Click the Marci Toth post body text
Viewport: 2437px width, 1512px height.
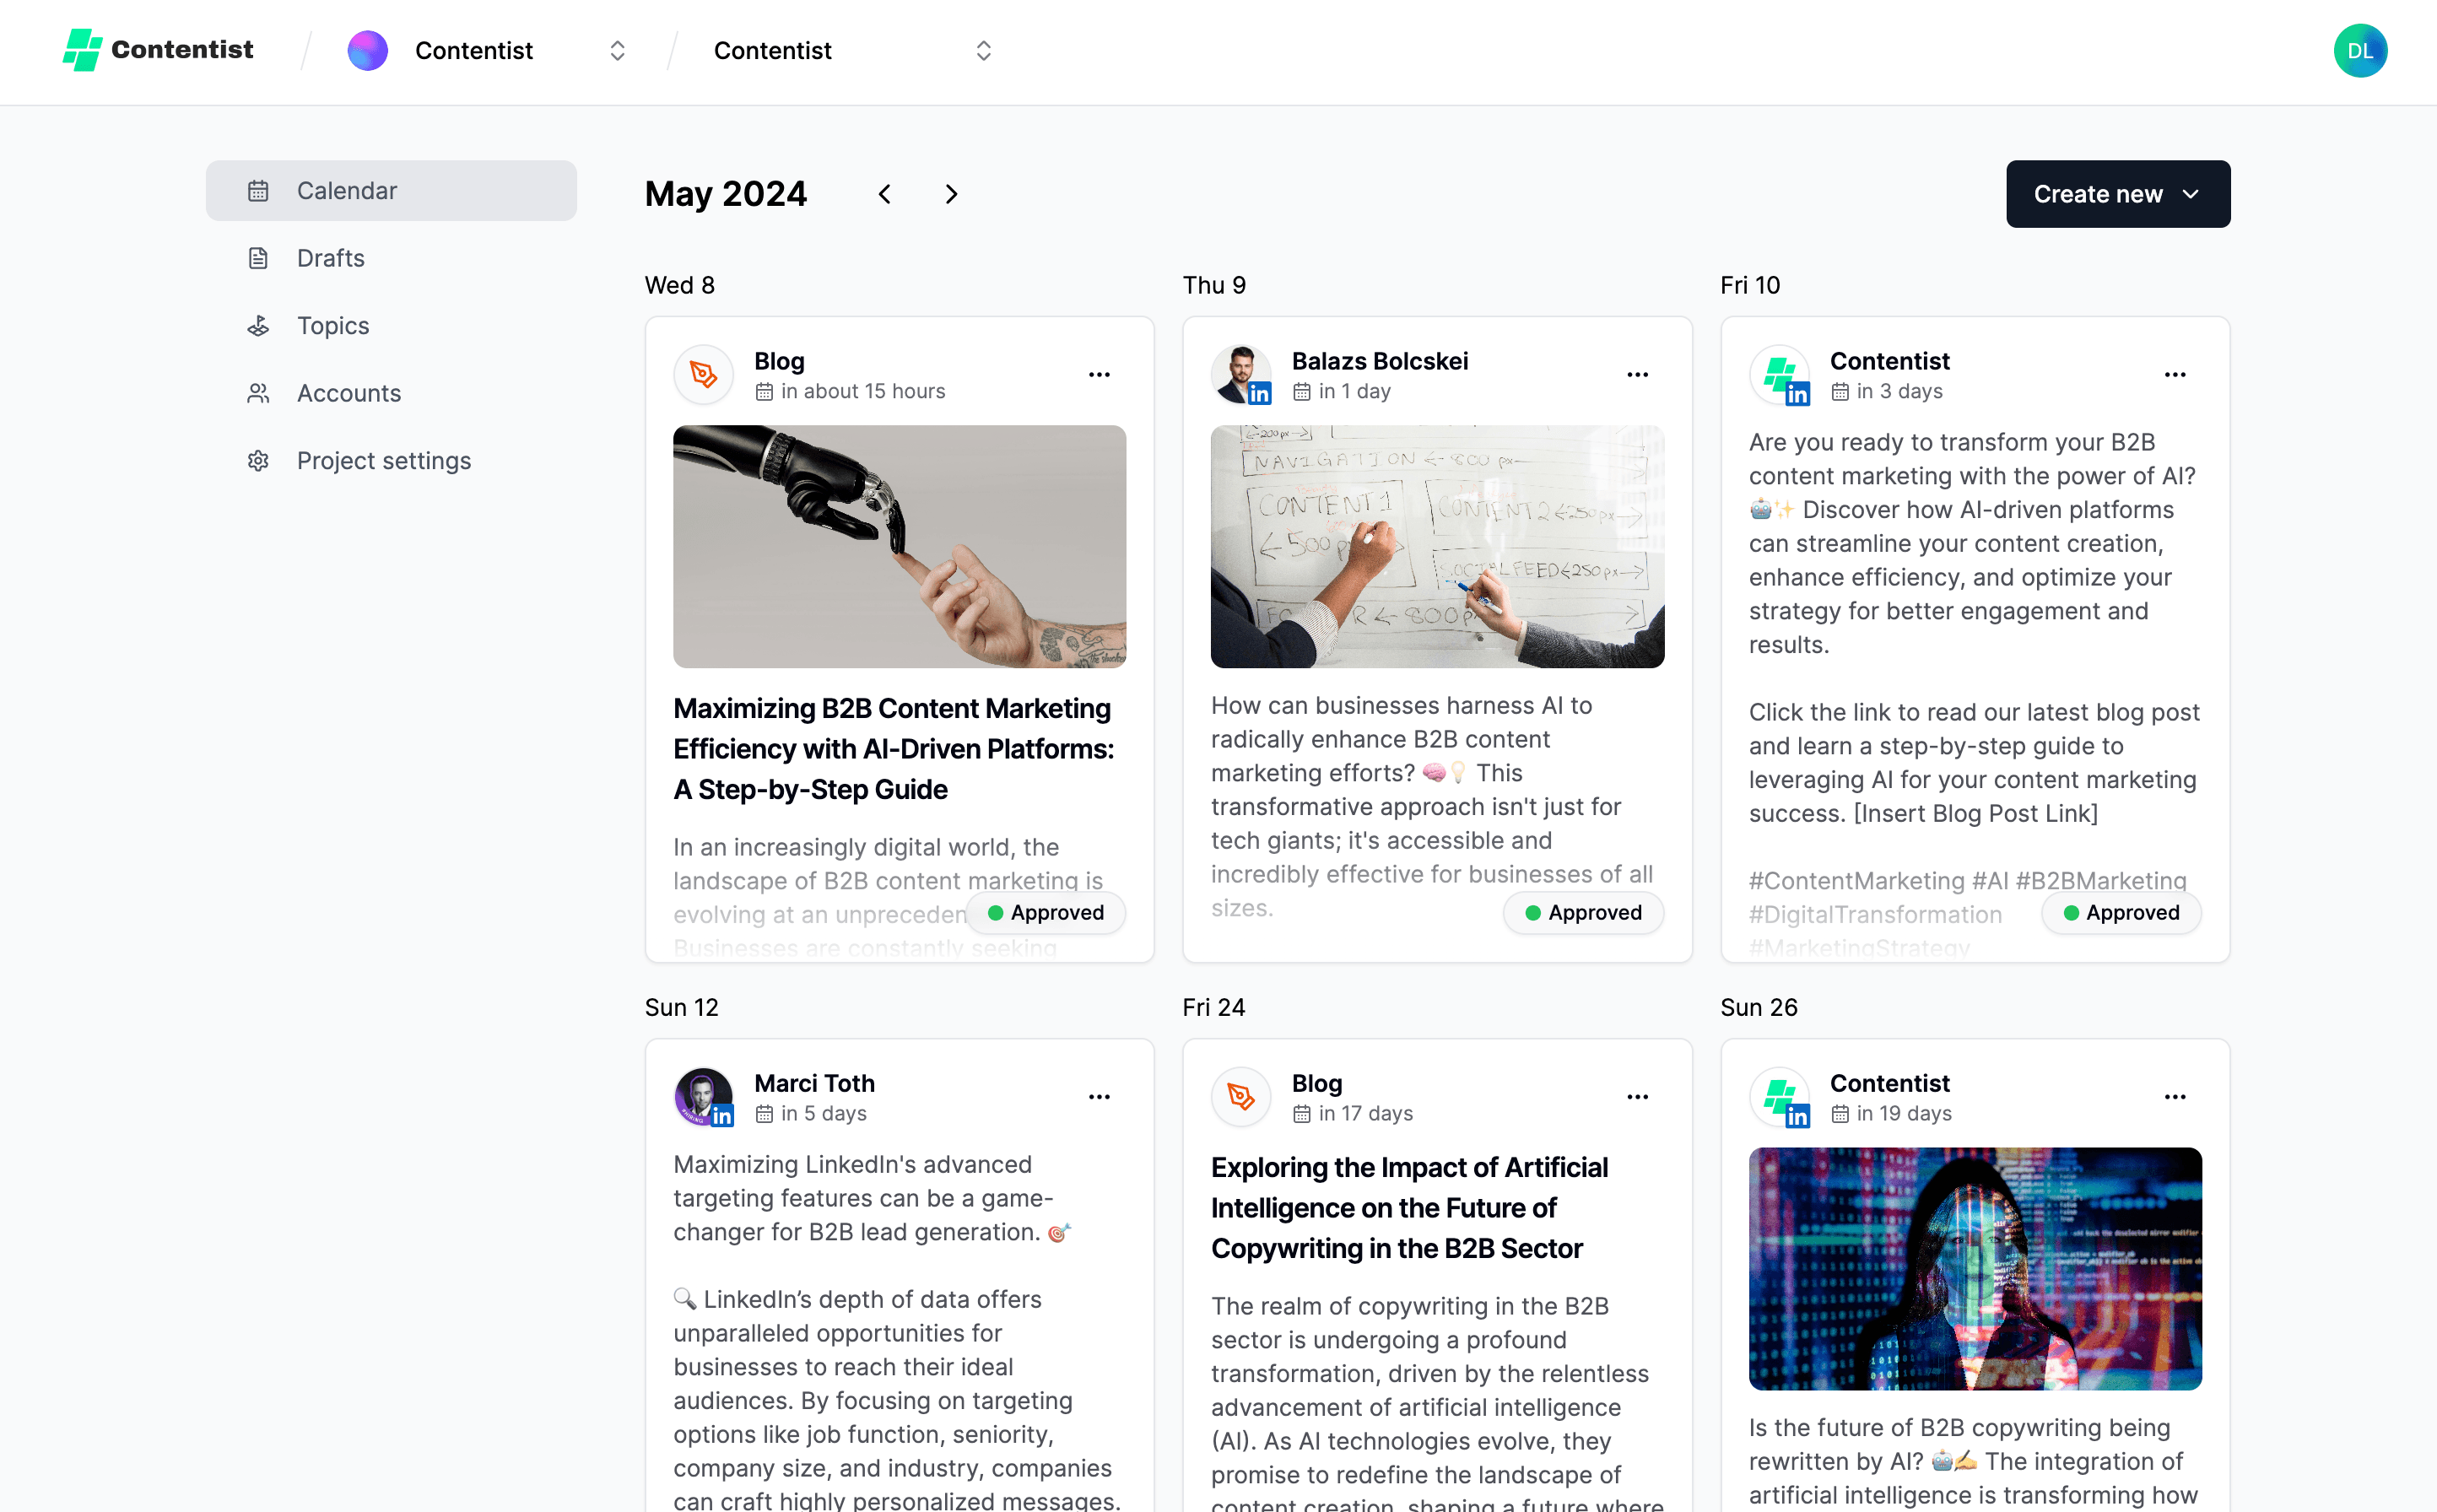pos(897,1330)
